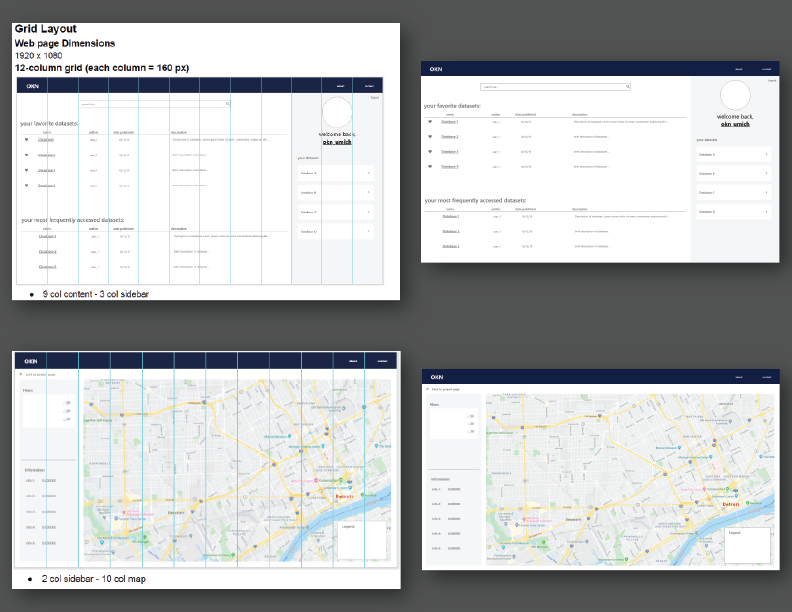The image size is (792, 612).
Task: Toggle the middle filter switch on clean map page
Action: point(471,424)
